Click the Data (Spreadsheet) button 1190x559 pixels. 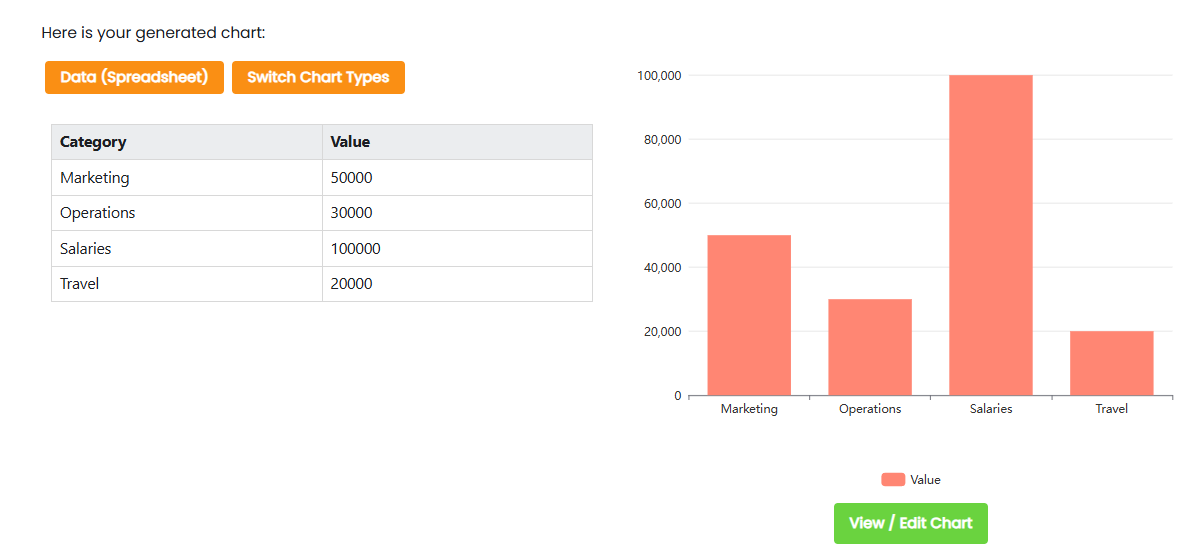coord(134,77)
